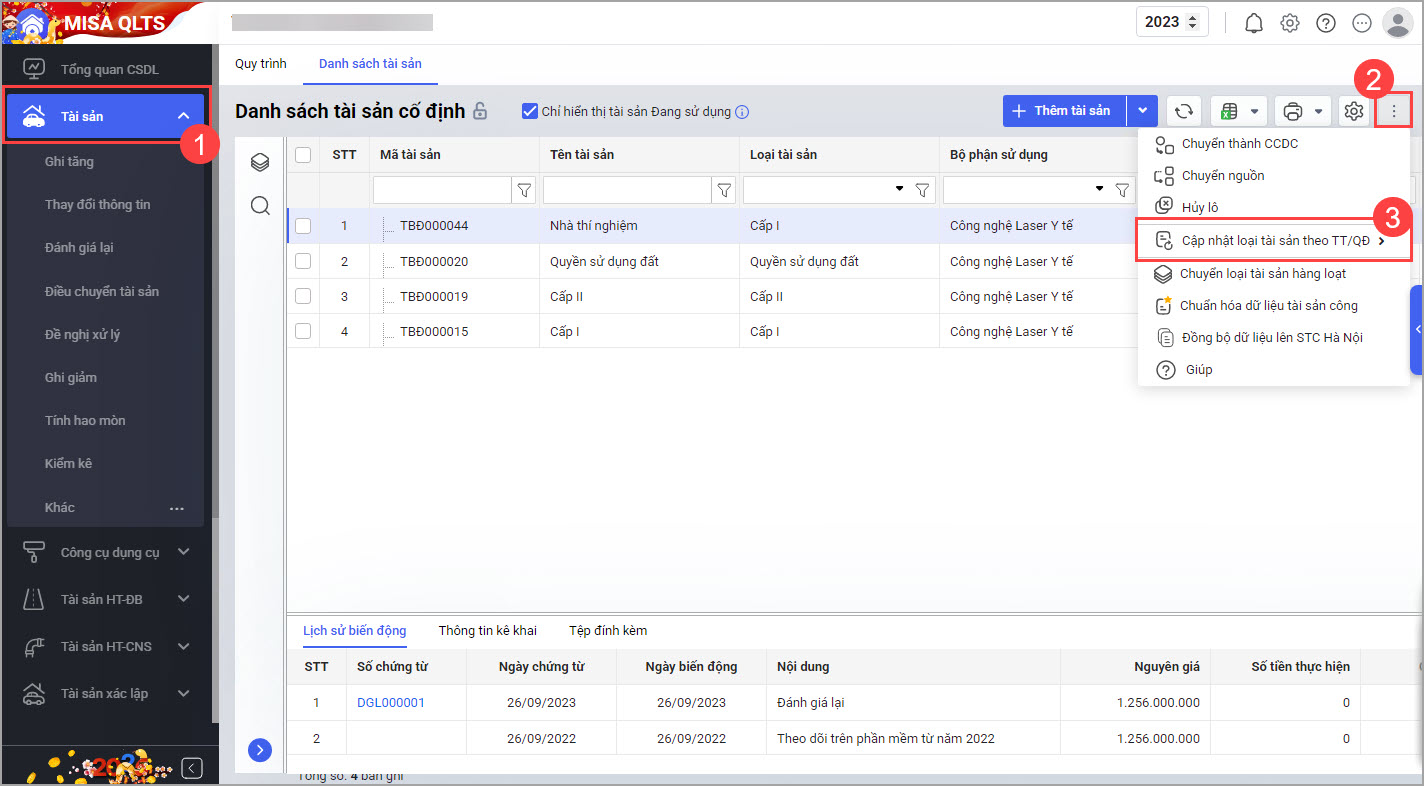Click the printer icon in toolbar
This screenshot has height=786, width=1424.
tap(1293, 111)
